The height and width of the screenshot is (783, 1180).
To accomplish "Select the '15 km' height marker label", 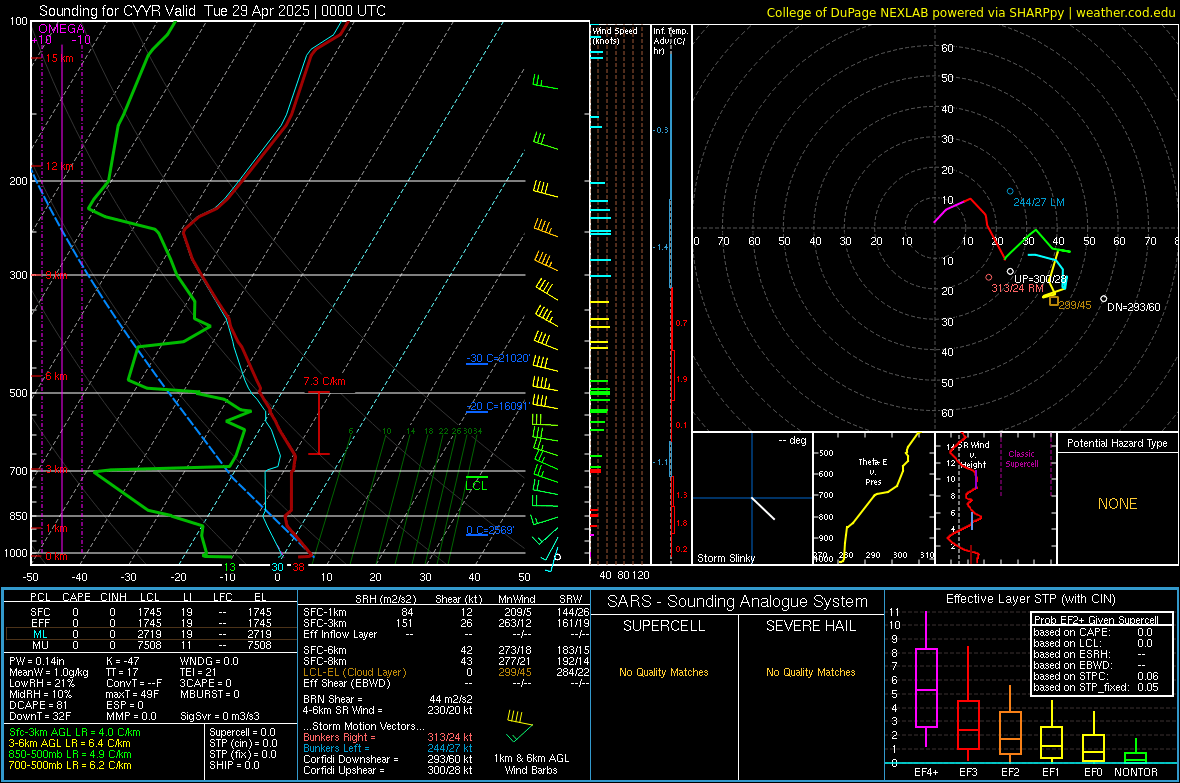I will (59, 58).
